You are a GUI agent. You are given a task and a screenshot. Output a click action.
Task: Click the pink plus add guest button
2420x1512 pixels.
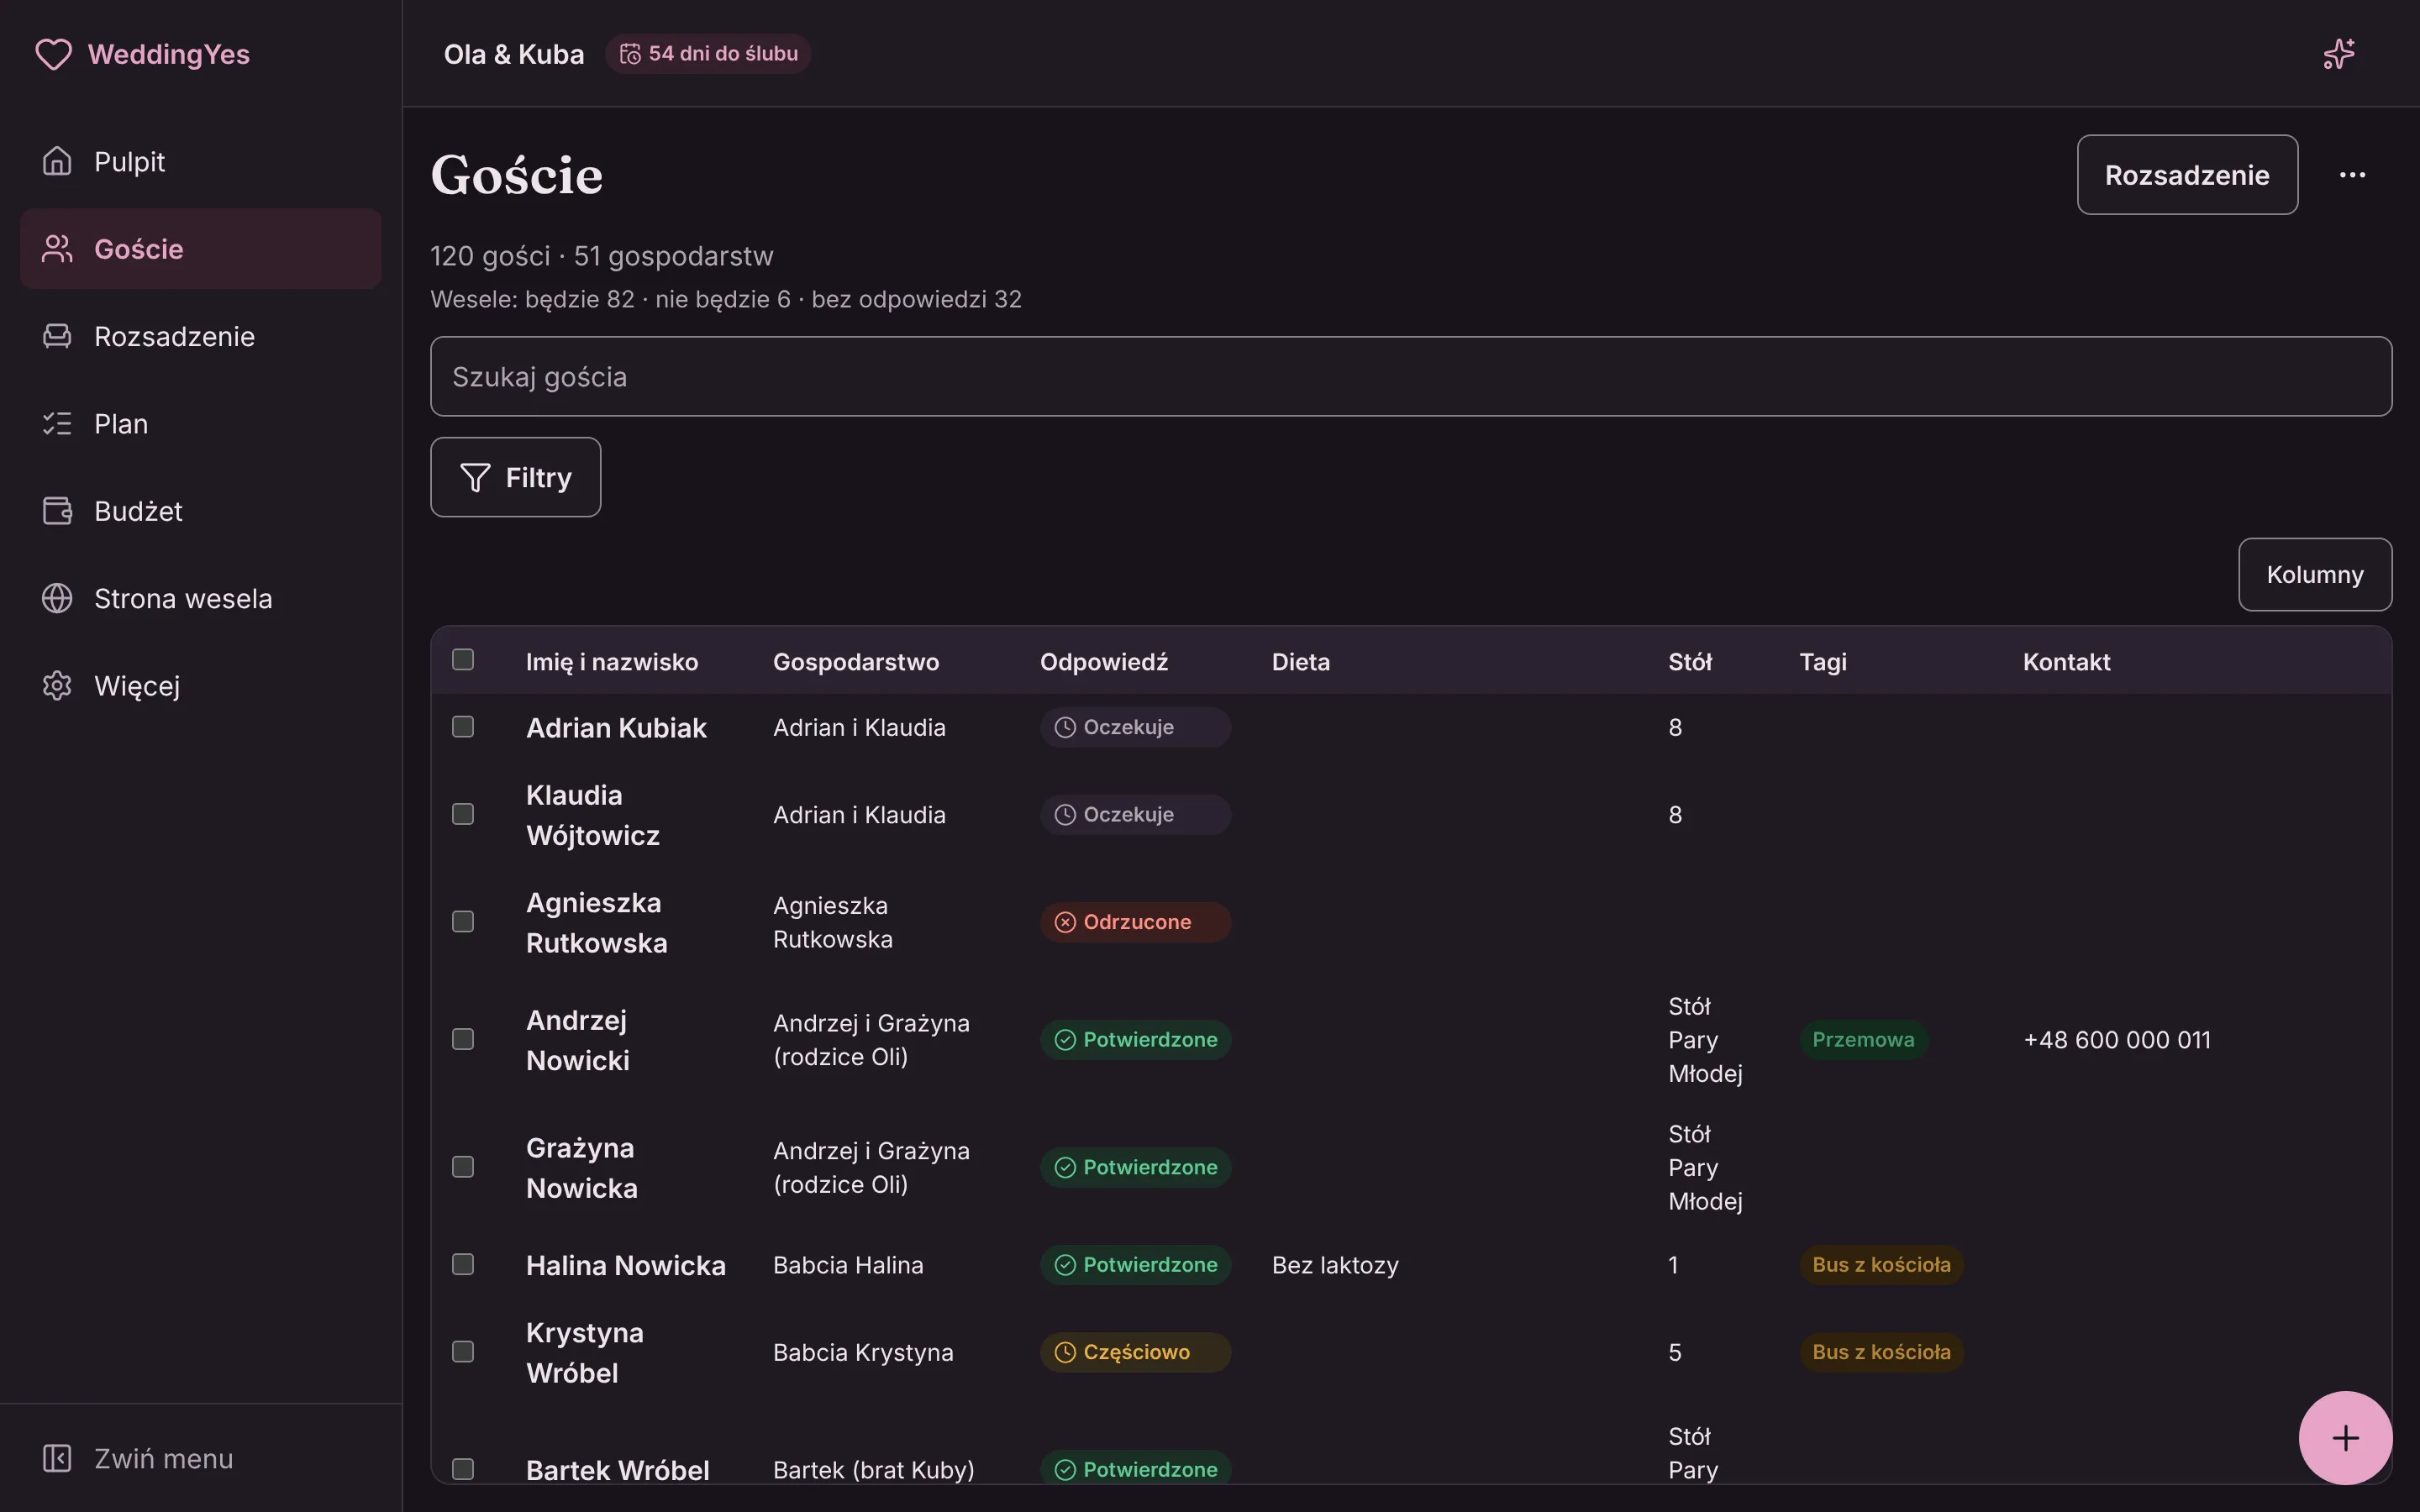[x=2345, y=1438]
